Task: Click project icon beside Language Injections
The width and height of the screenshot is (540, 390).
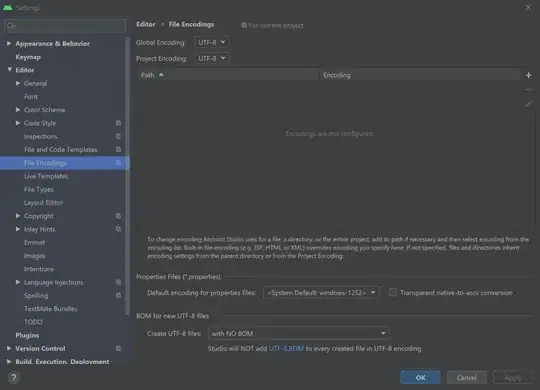Action: tap(118, 282)
